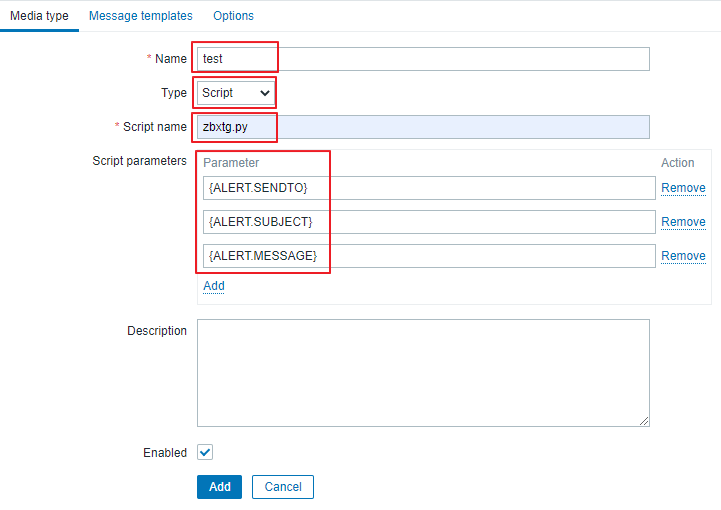Remove the {ALERT.SUBJECT} parameter
The height and width of the screenshot is (510, 721).
click(683, 222)
